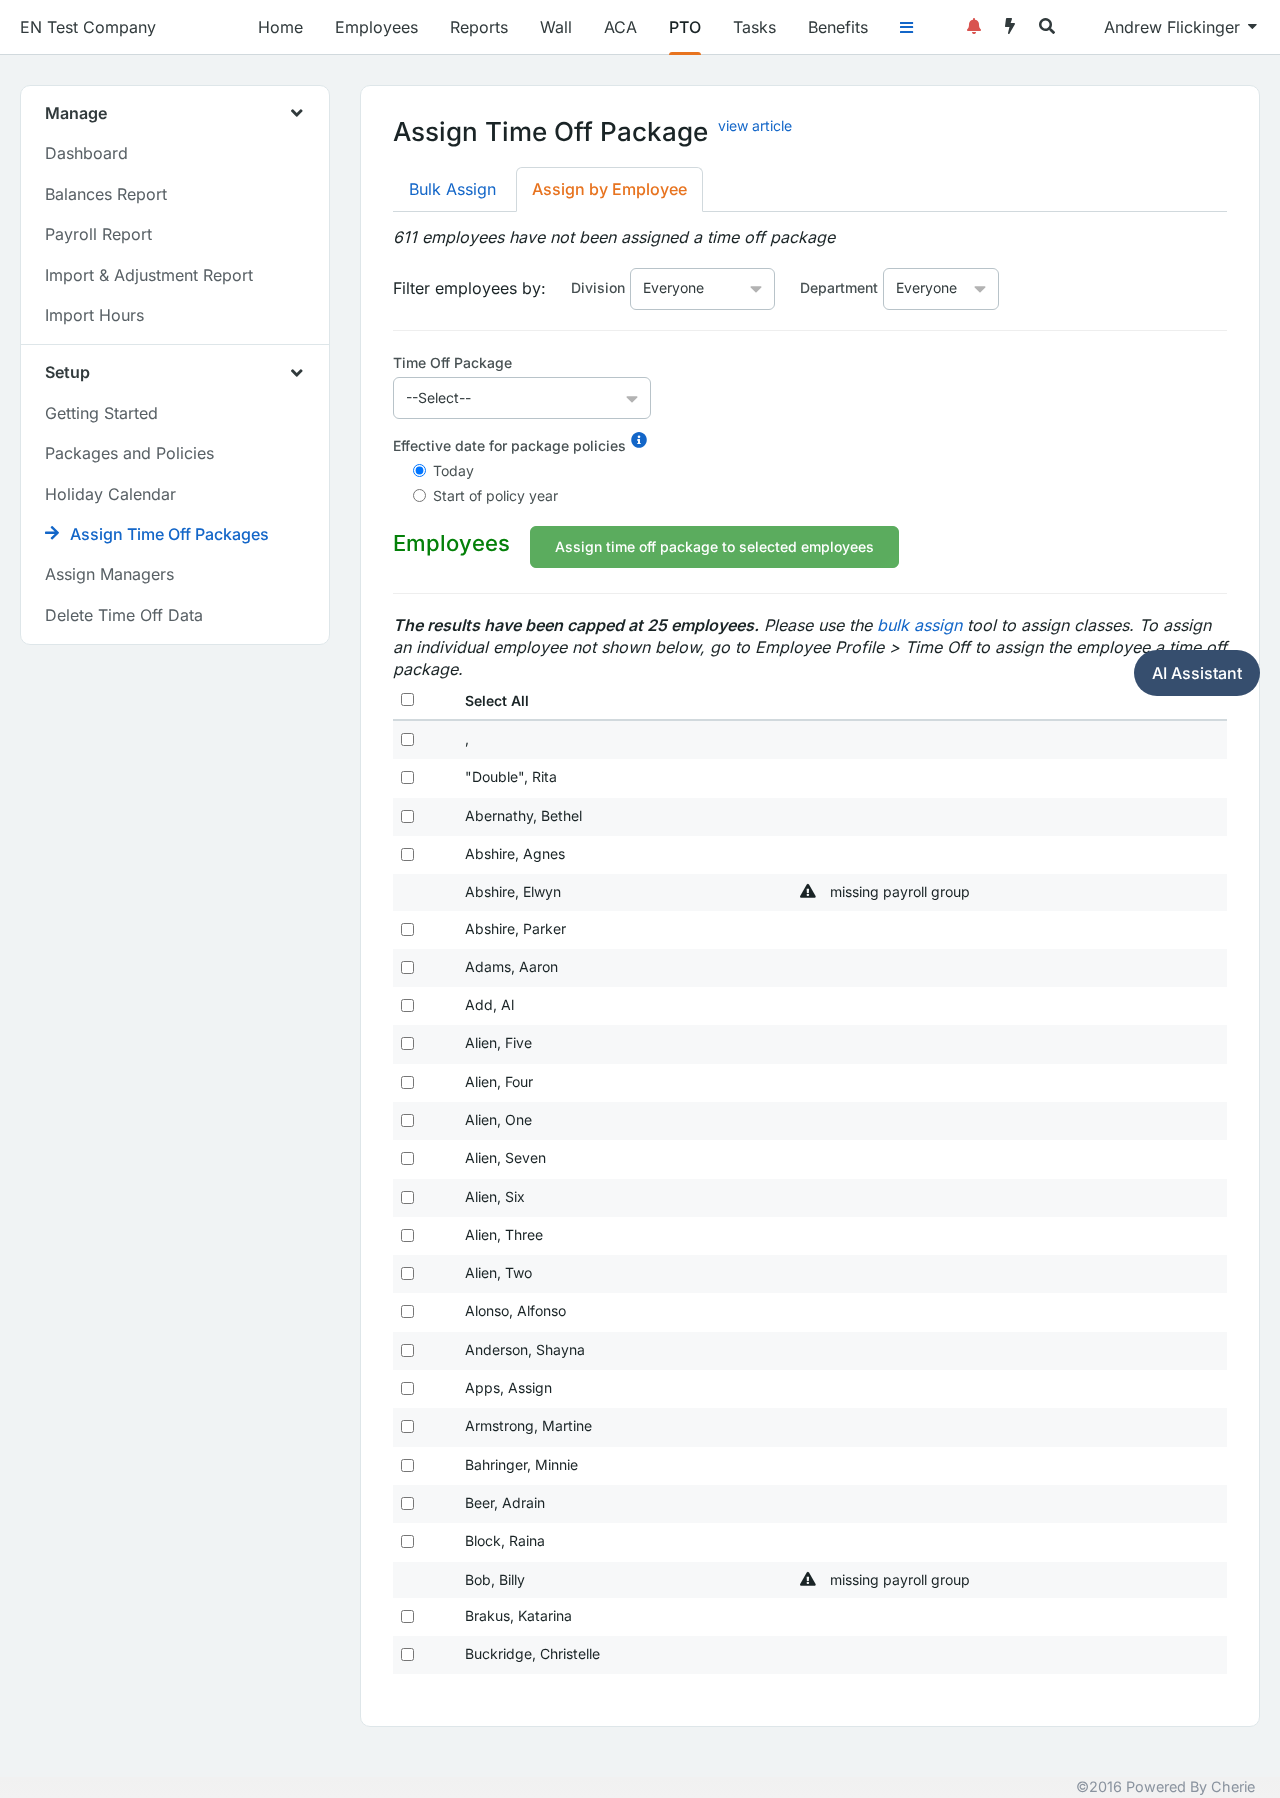Click the lightning bolt quick actions icon

point(1010,27)
